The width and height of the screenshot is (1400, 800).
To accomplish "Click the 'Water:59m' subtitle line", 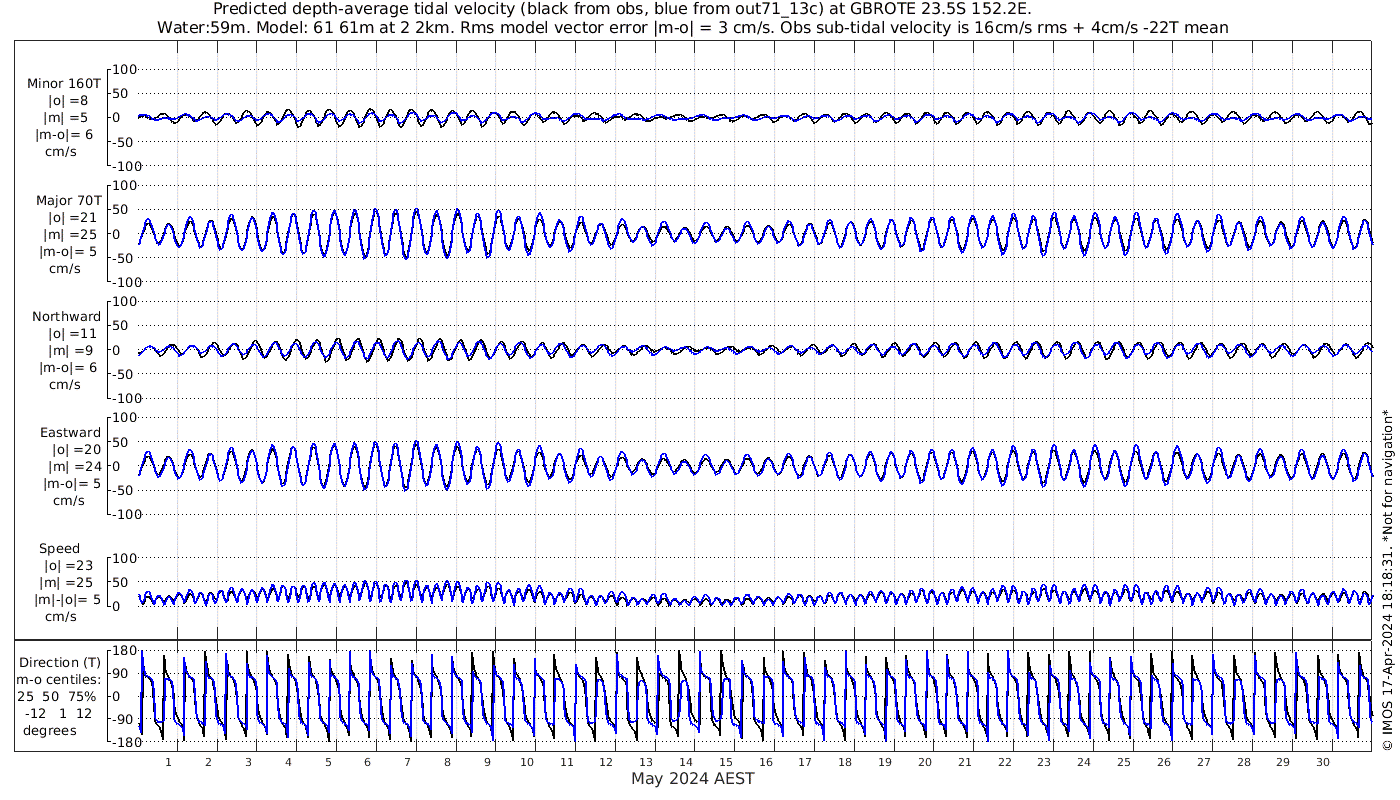I will [x=693, y=27].
